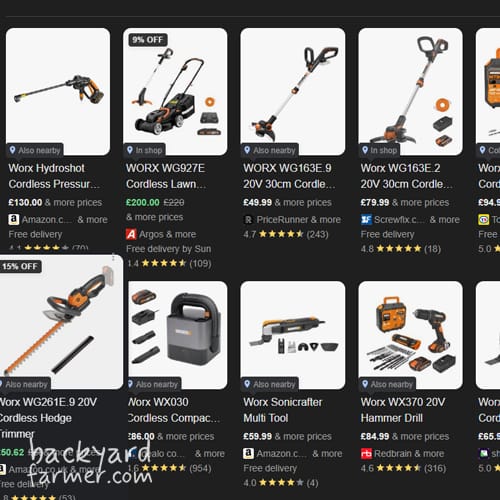This screenshot has width=500, height=500.
Task: Open the Worx Sonicrafter Multi Tool title
Action: pyautogui.click(x=283, y=410)
